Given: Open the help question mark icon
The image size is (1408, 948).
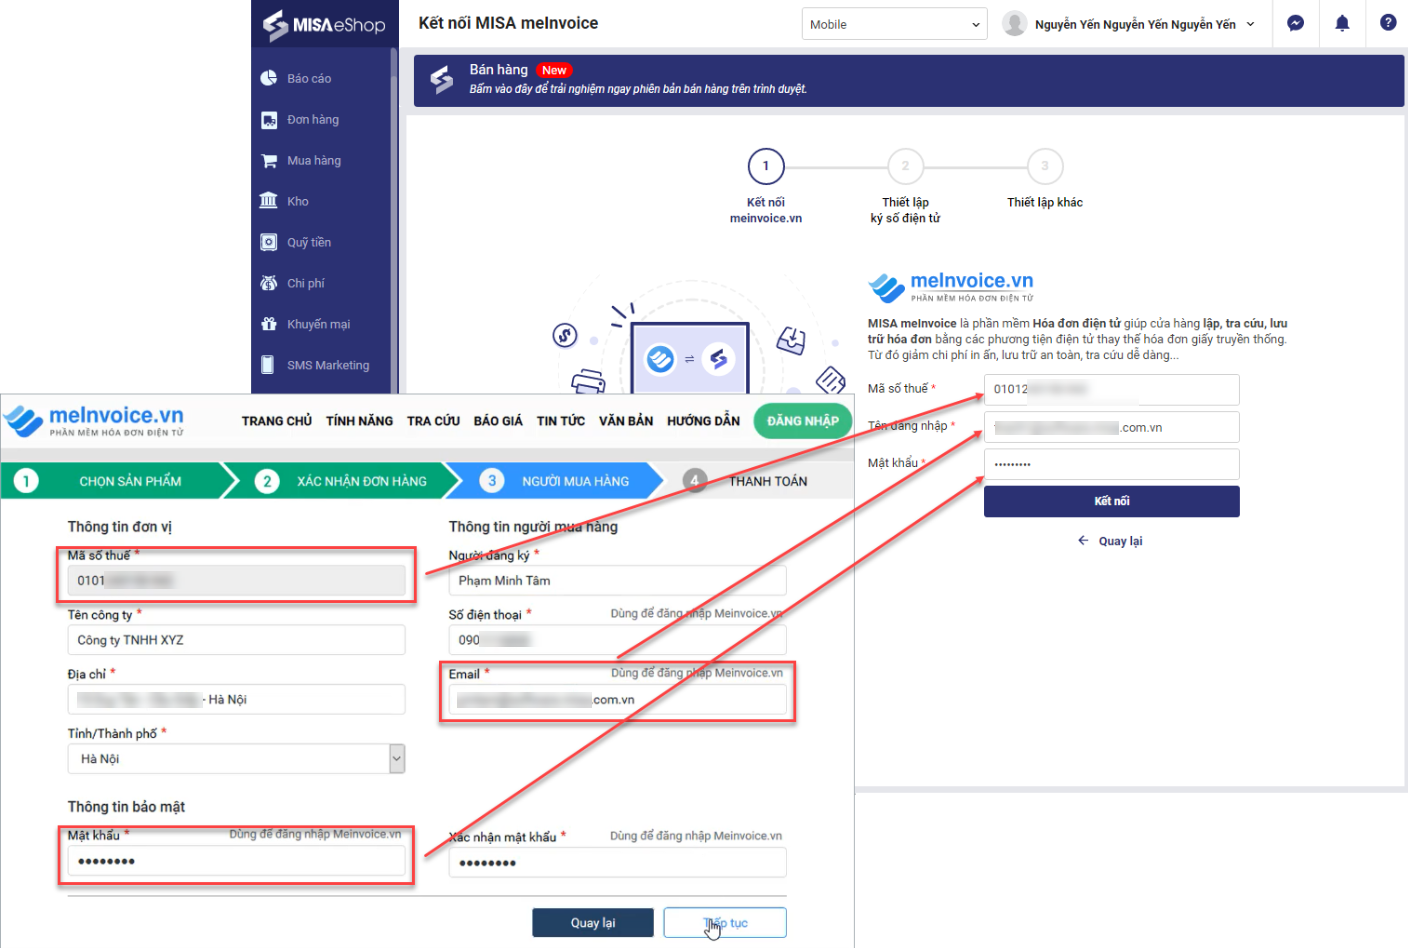Looking at the screenshot, I should click(1388, 23).
